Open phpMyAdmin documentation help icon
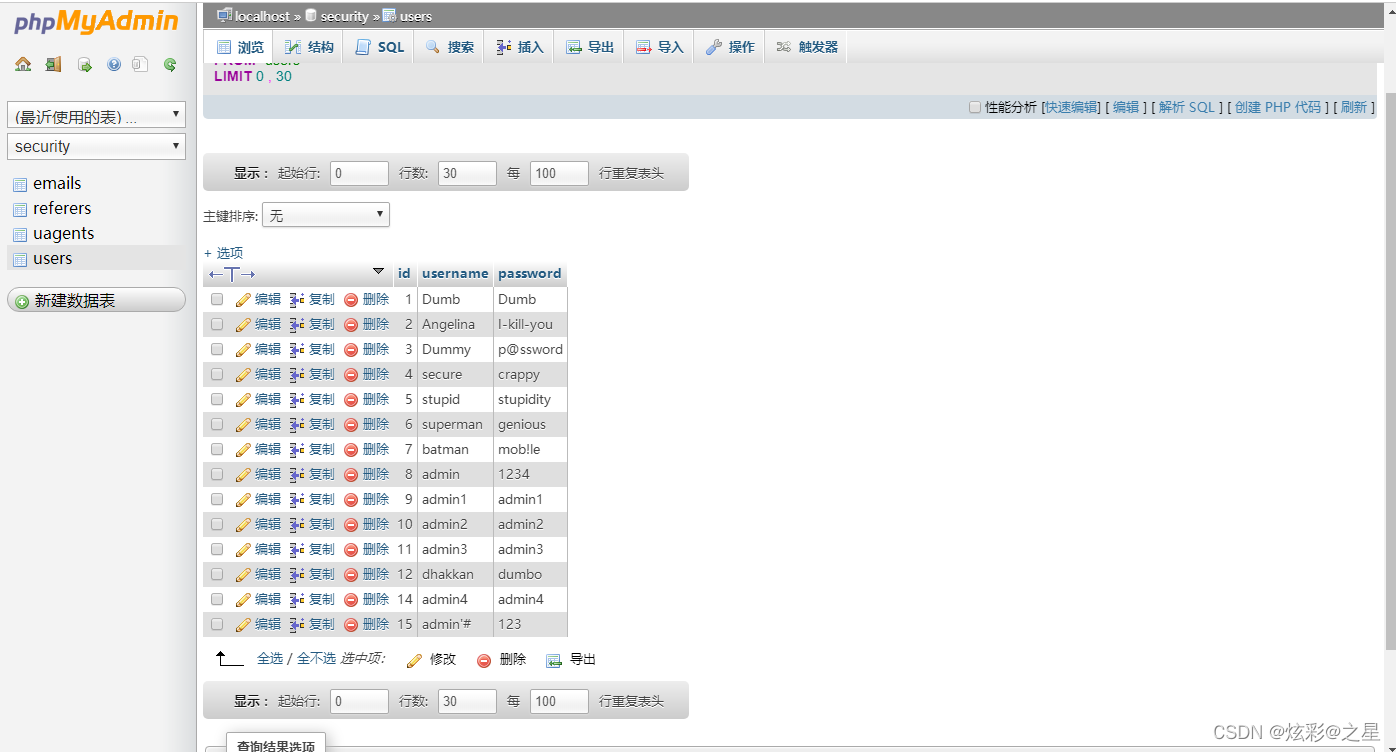 click(113, 65)
